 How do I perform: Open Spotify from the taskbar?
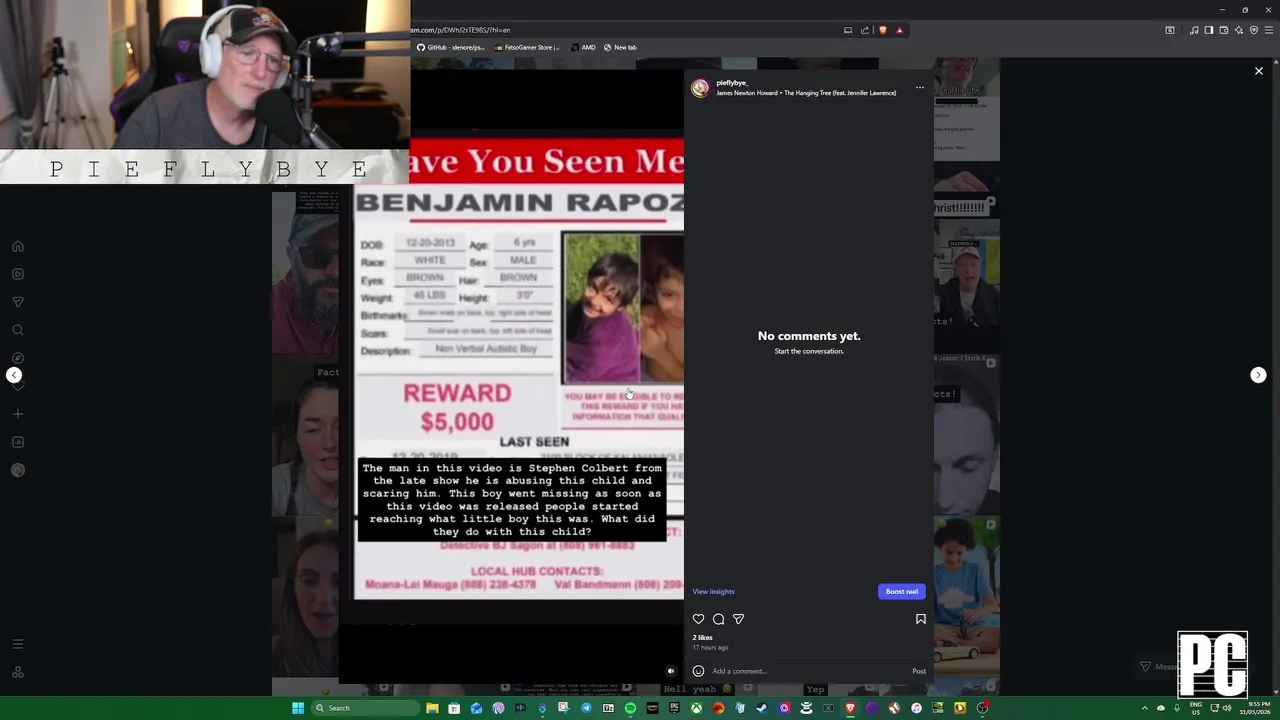(630, 708)
